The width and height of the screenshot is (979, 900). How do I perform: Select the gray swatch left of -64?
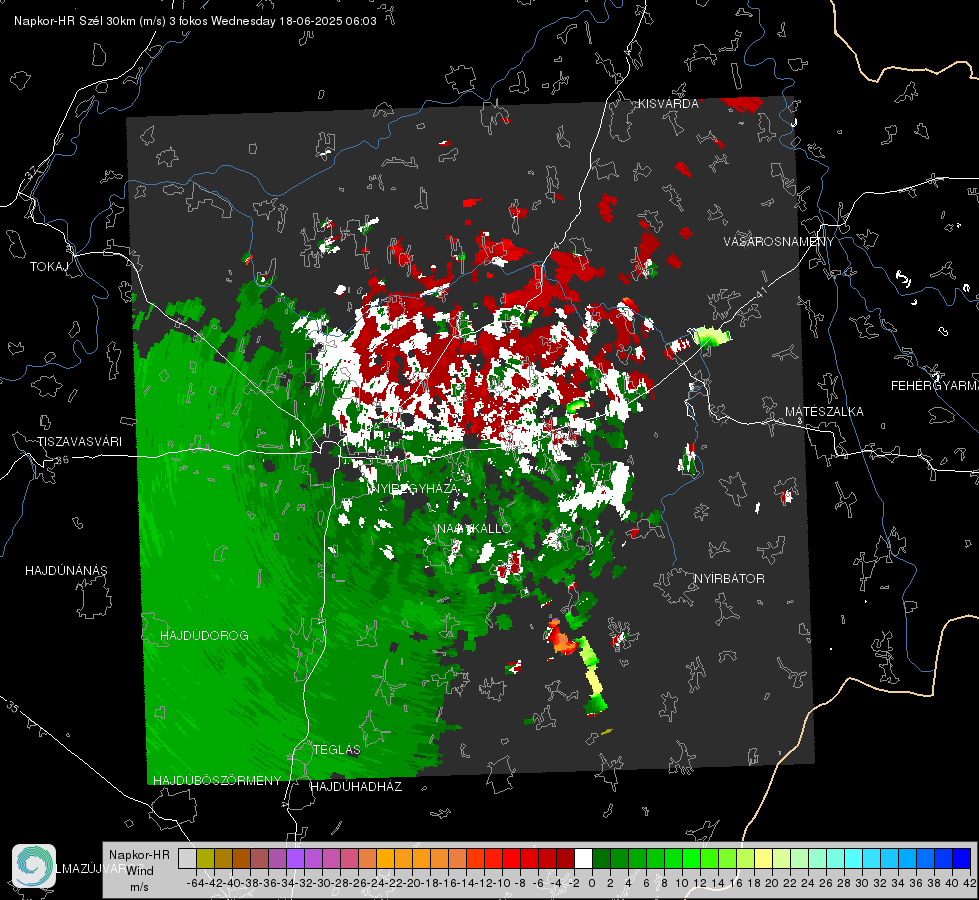click(187, 858)
